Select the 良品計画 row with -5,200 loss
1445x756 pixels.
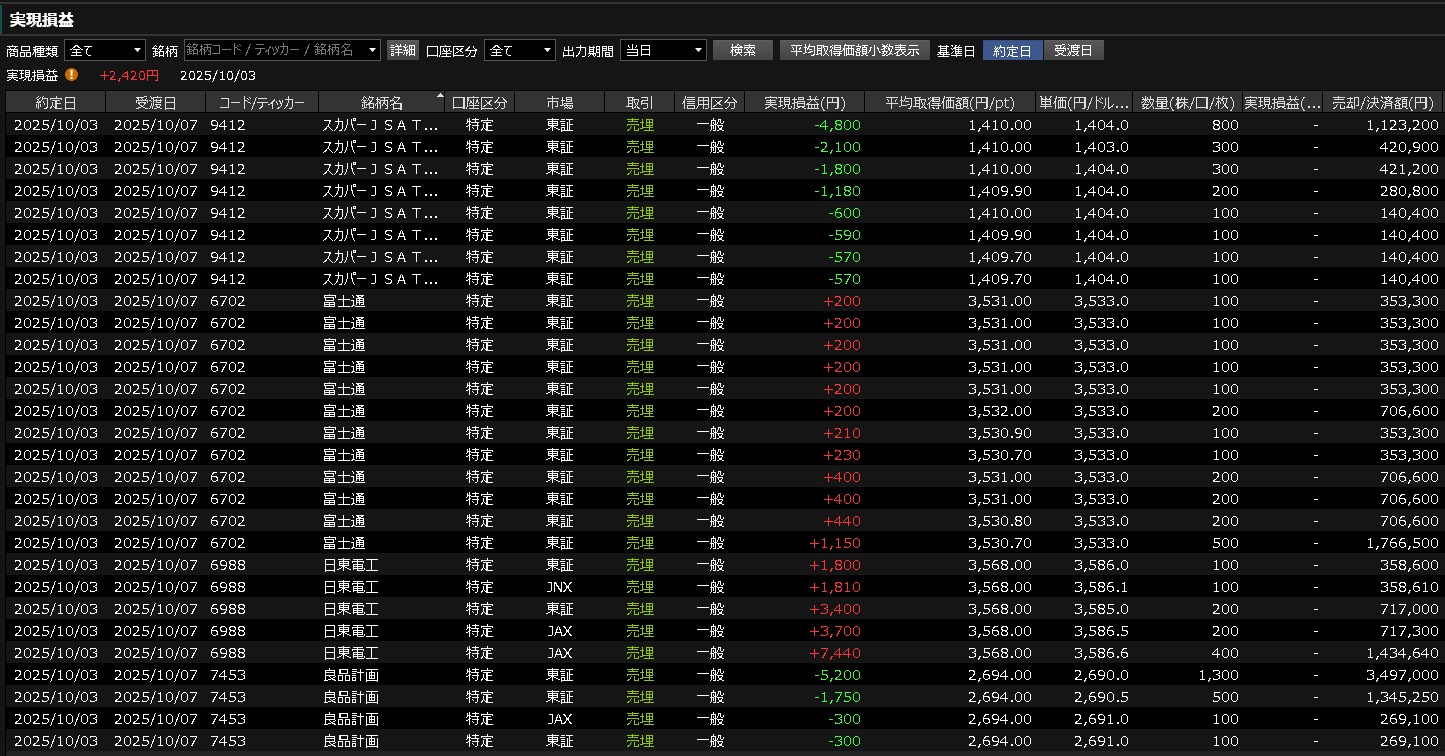(700, 675)
